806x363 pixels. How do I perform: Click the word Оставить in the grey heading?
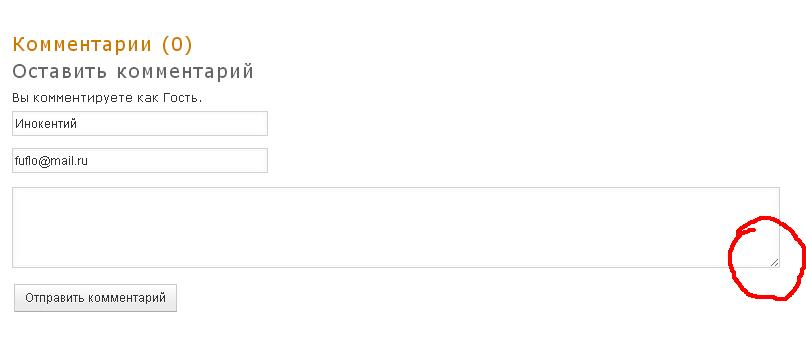(60, 71)
